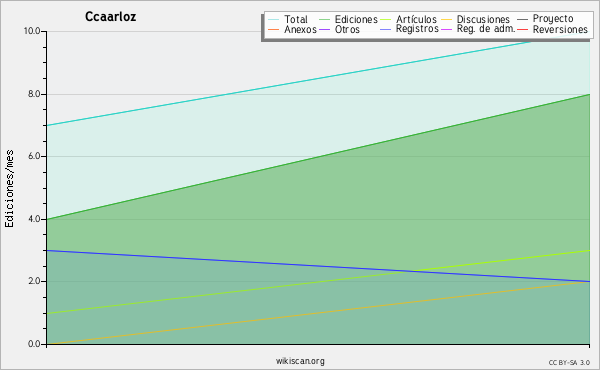Click the Reversiones legend label
The image size is (600, 370).
pos(560,29)
